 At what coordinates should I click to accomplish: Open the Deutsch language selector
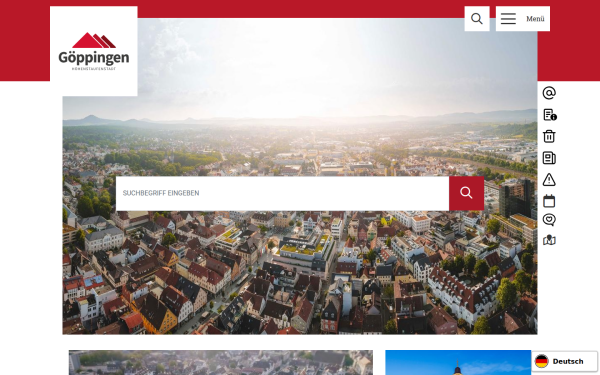click(564, 361)
